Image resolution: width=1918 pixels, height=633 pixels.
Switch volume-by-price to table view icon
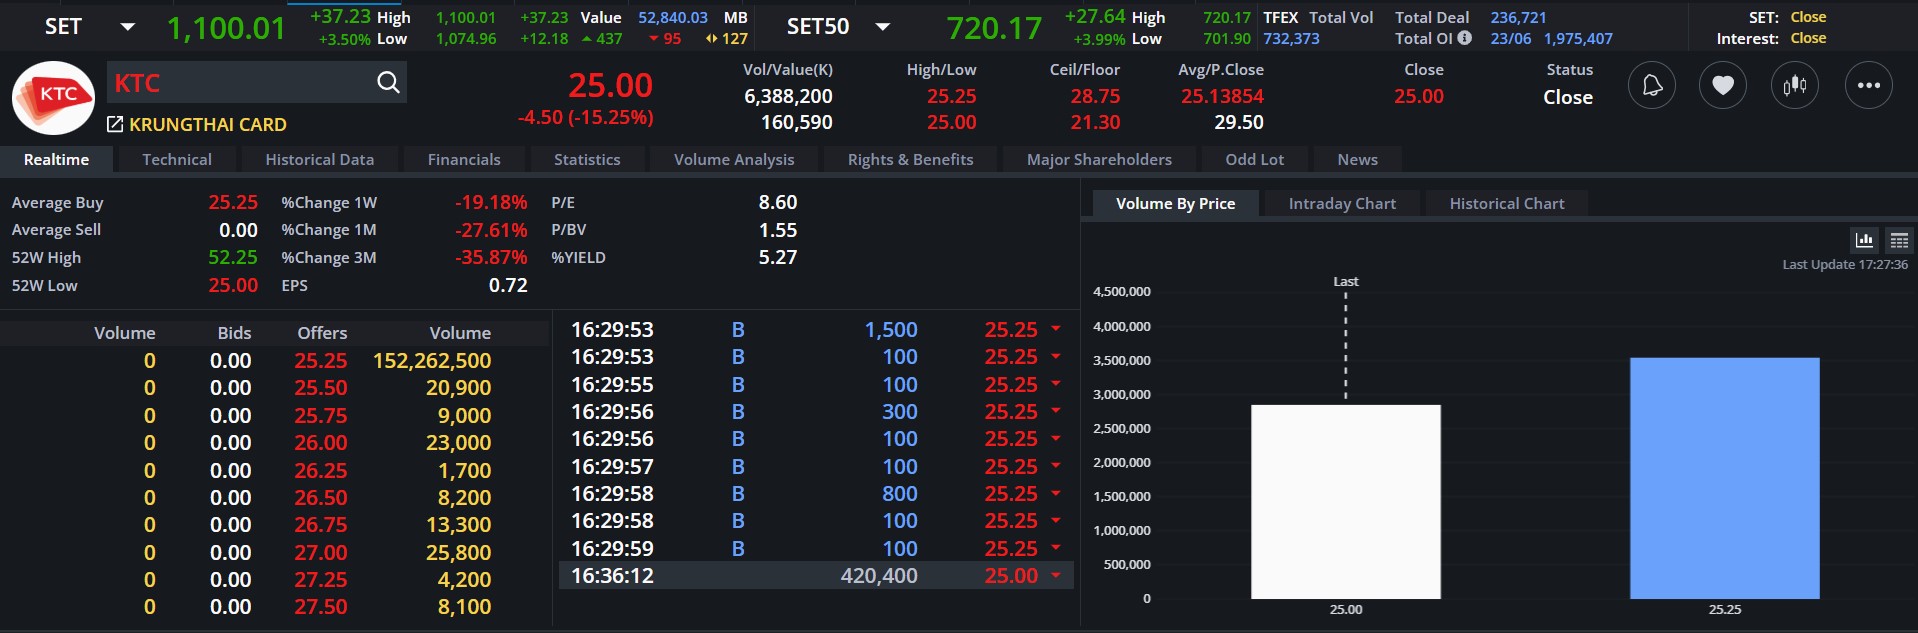tap(1899, 240)
